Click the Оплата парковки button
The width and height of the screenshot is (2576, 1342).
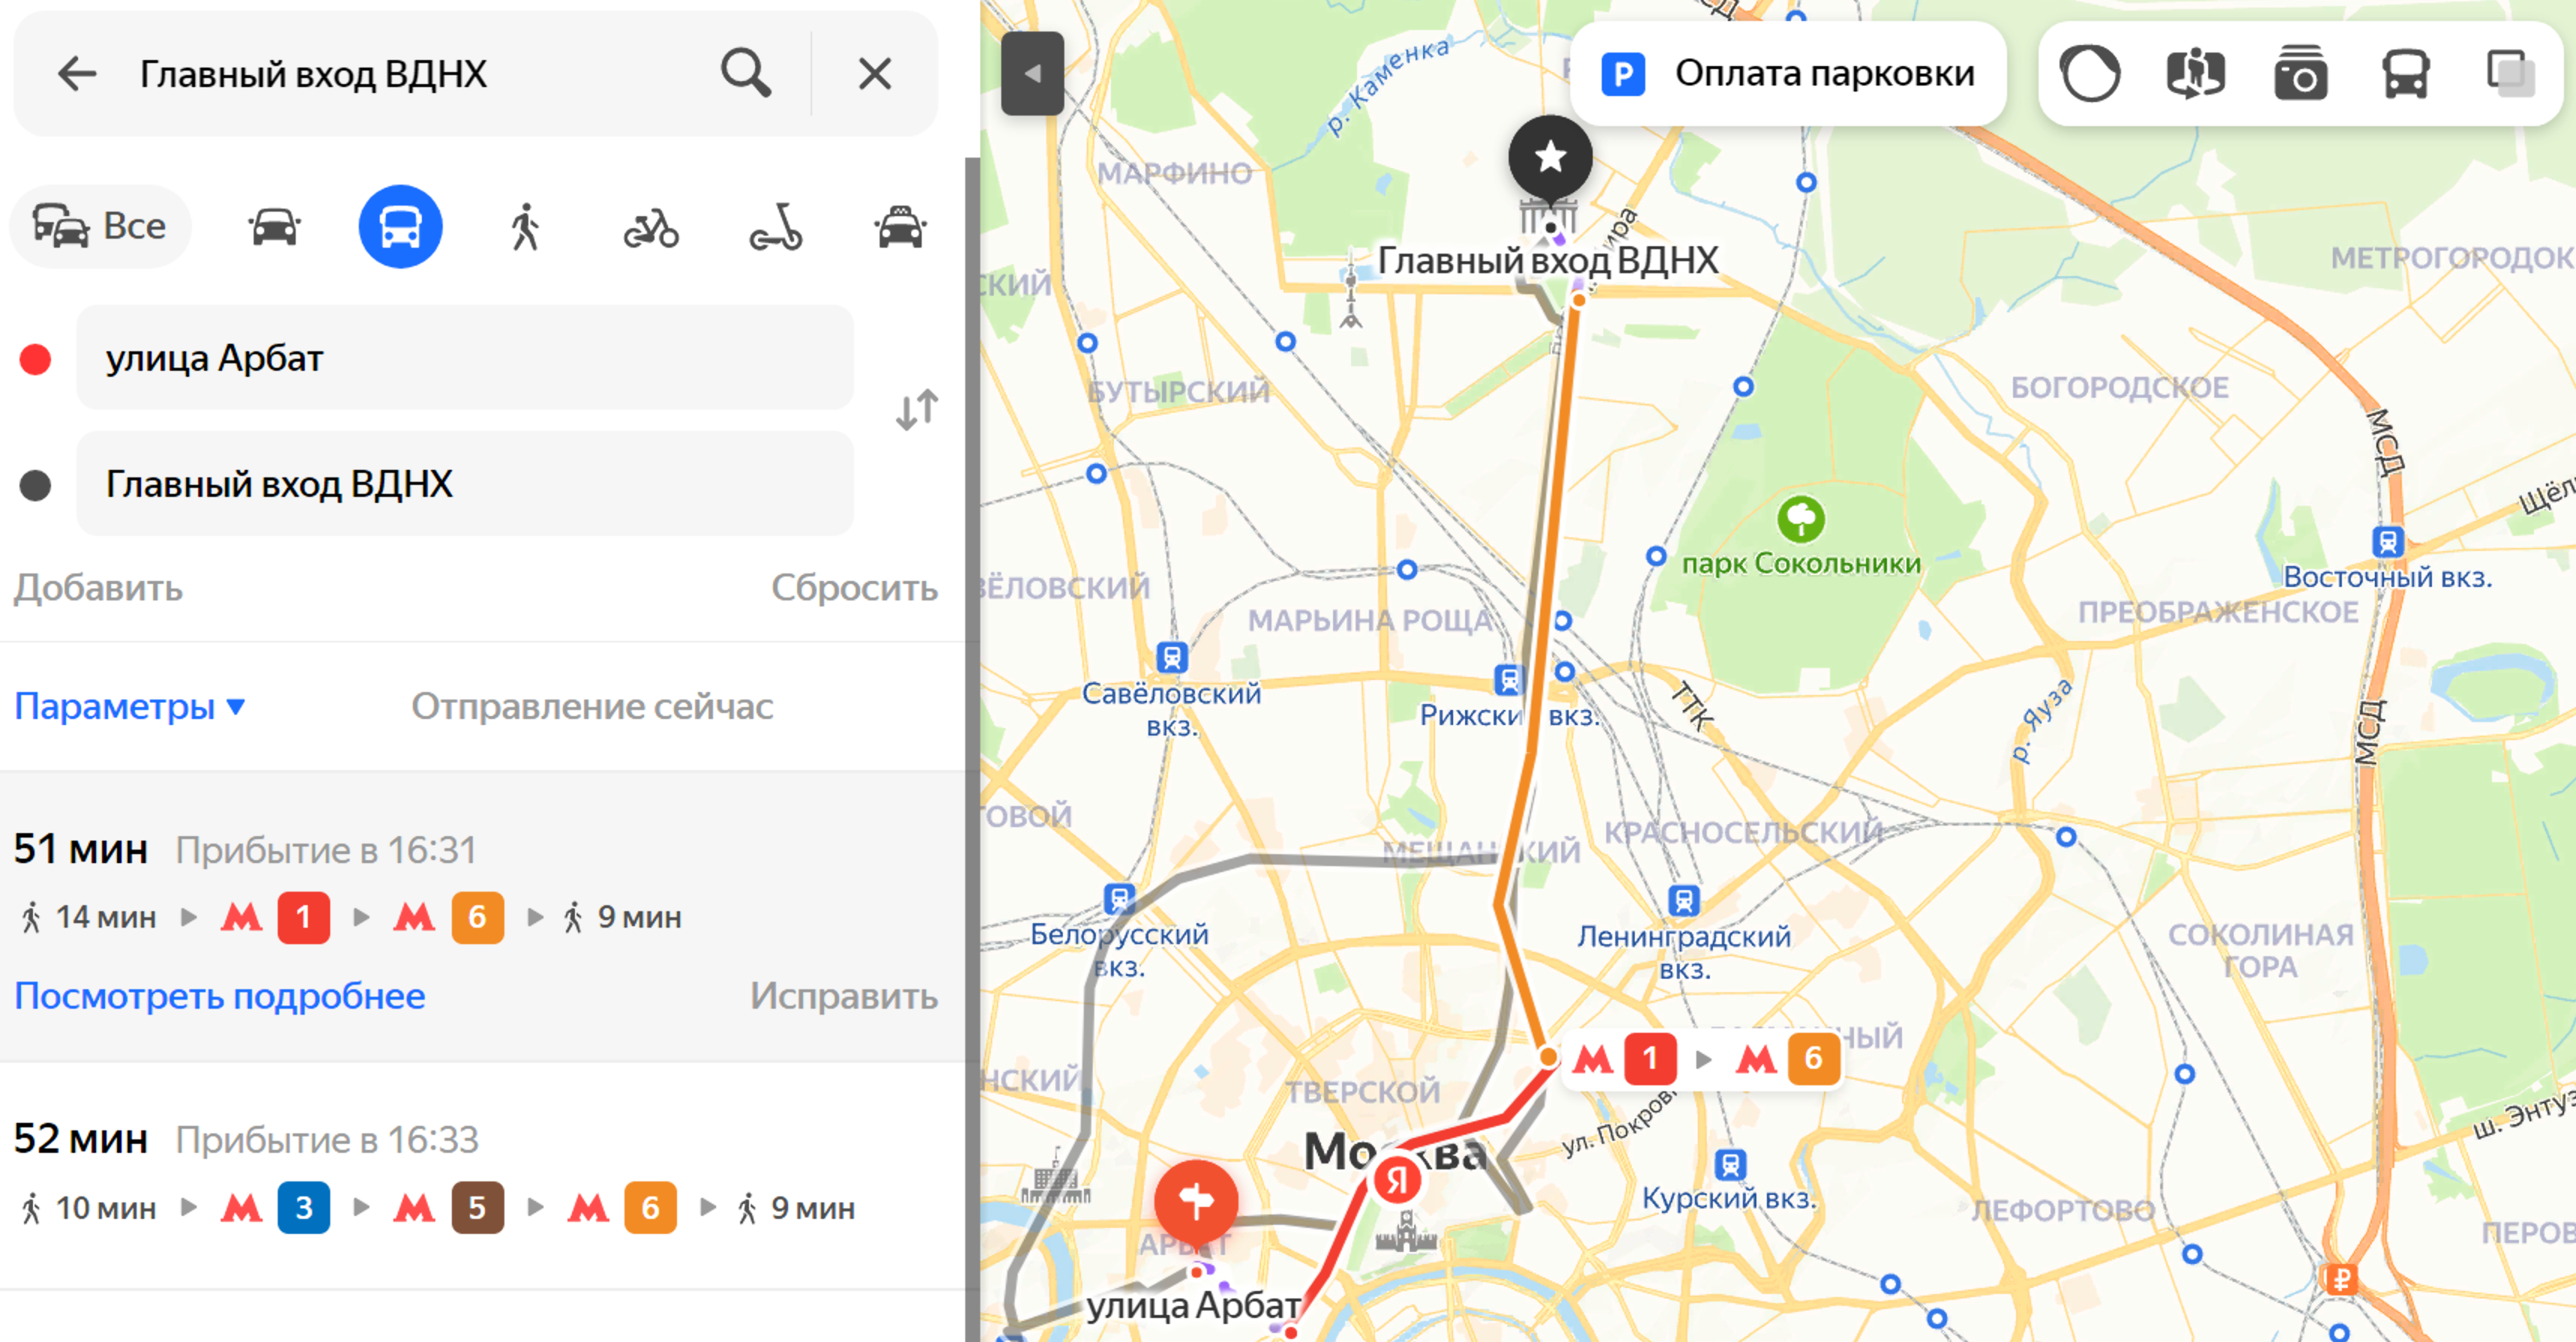pos(1788,73)
